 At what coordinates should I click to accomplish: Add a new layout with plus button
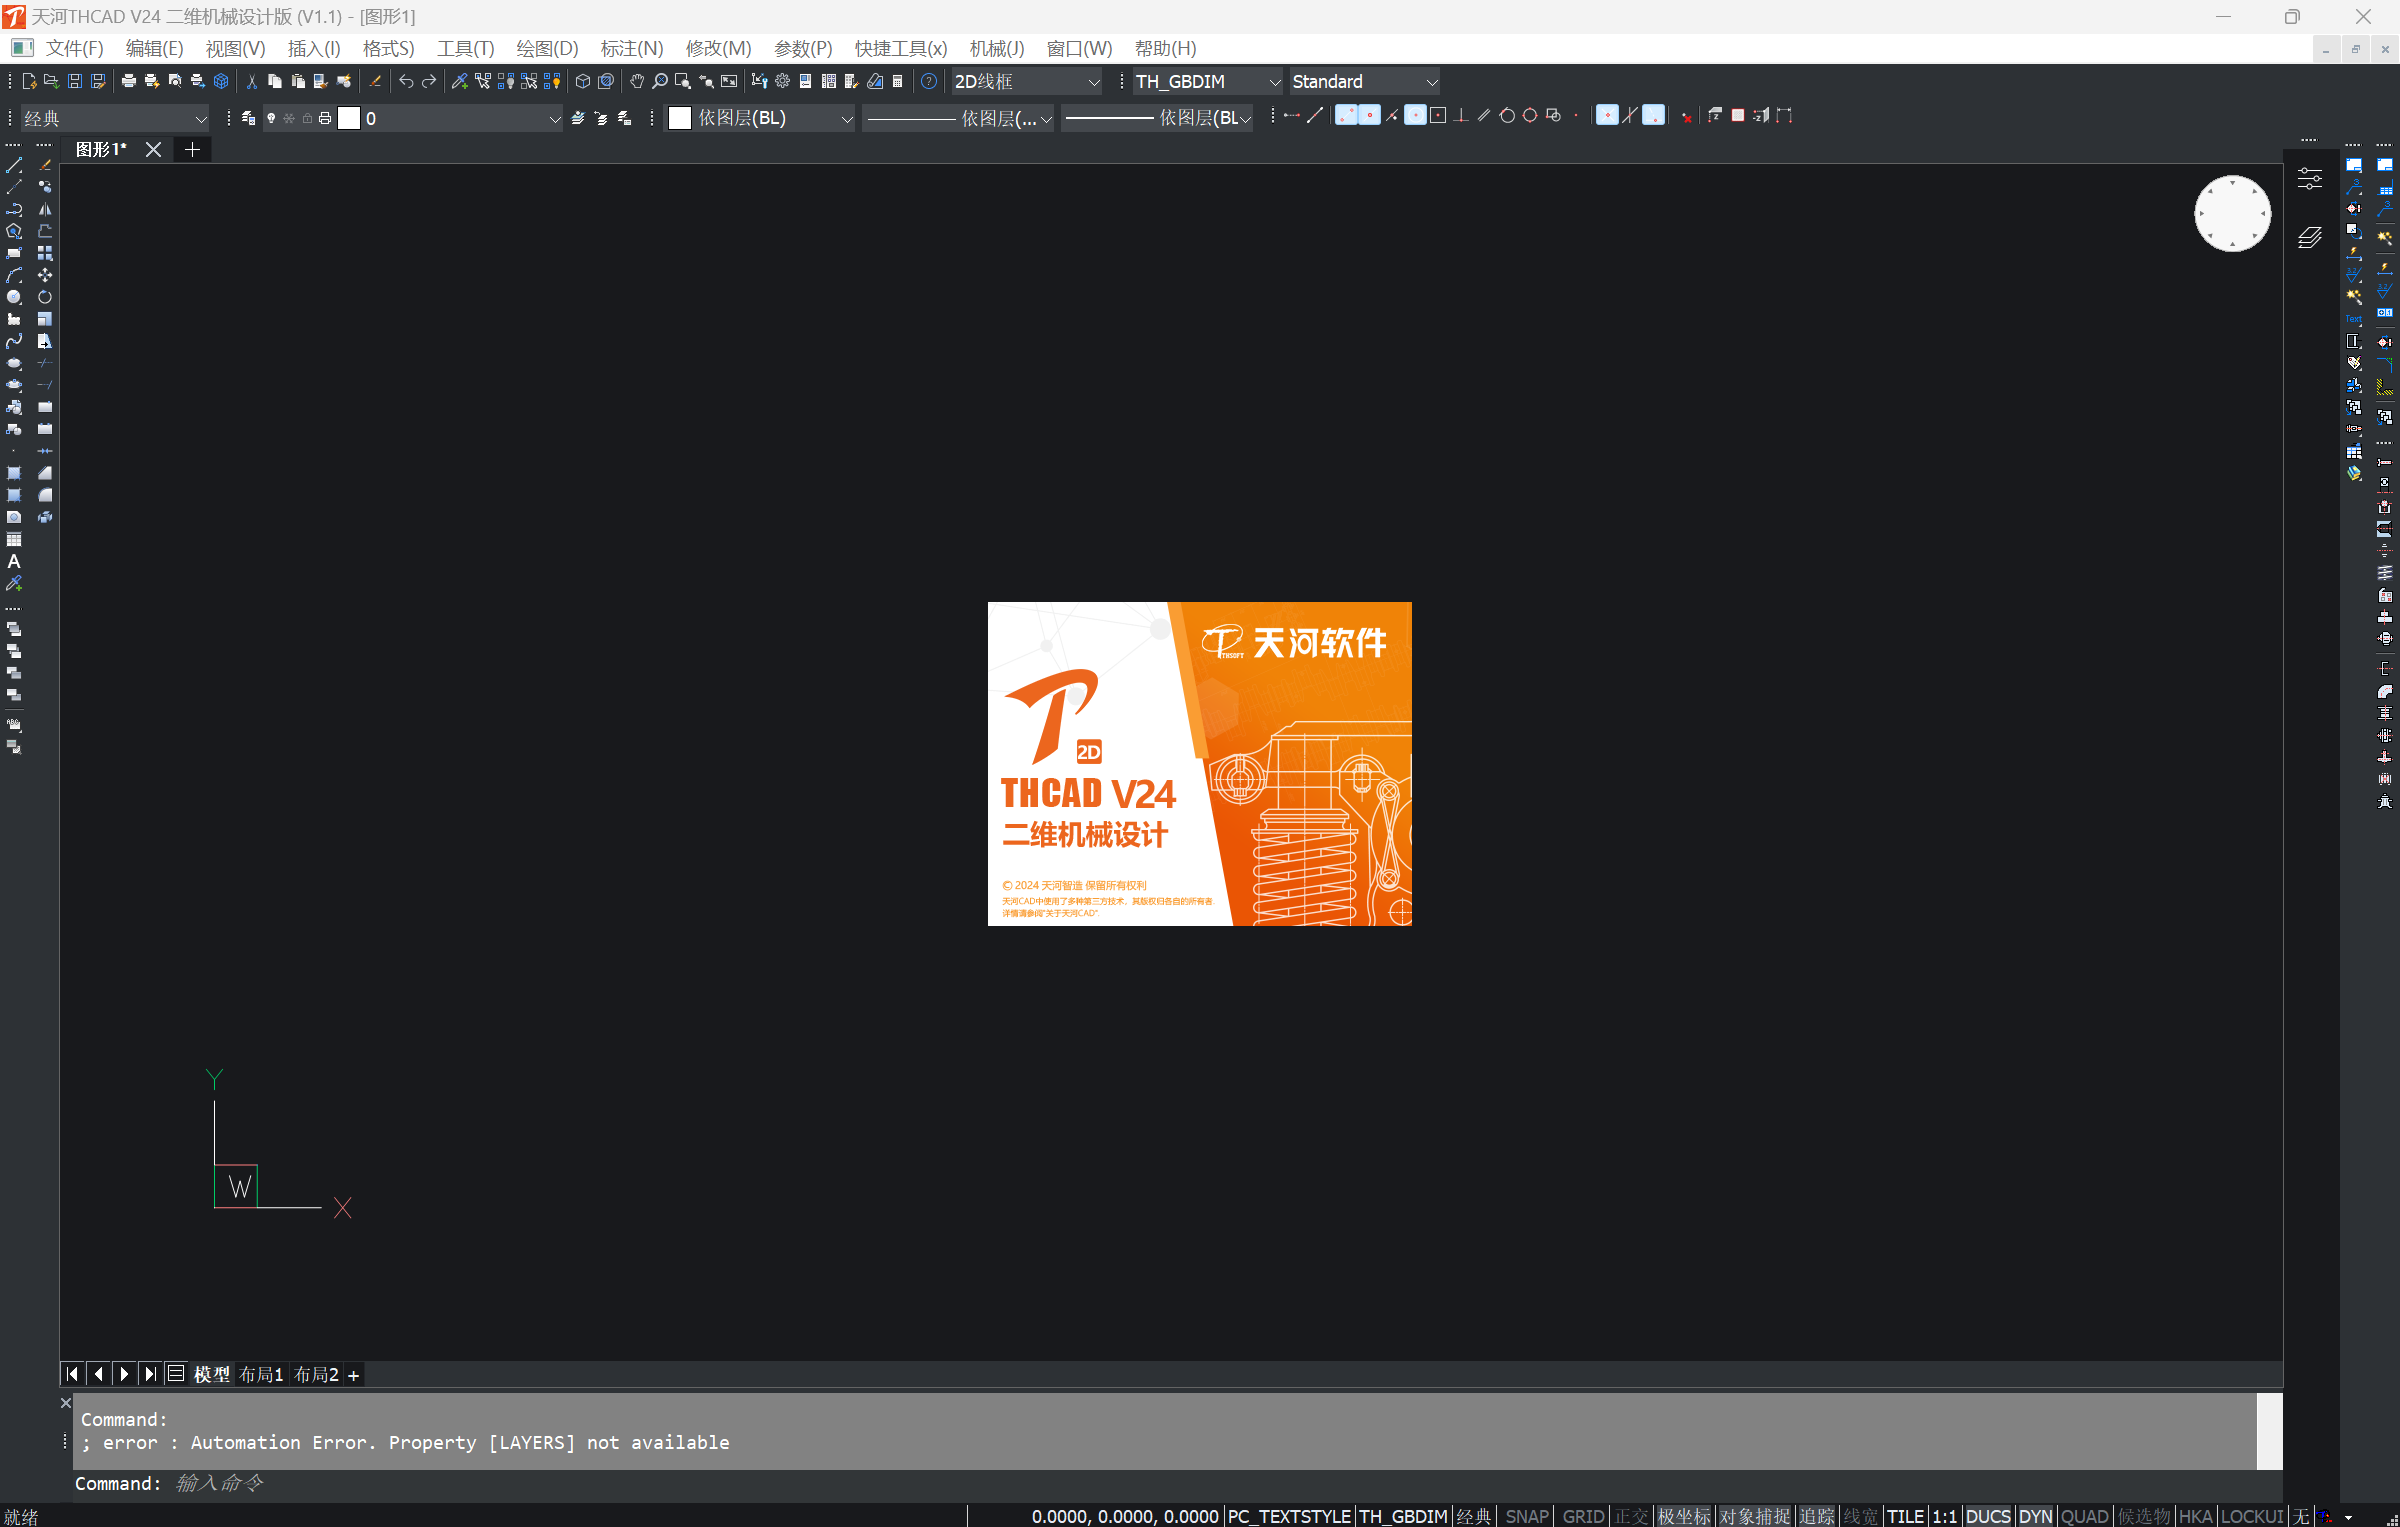coord(353,1375)
